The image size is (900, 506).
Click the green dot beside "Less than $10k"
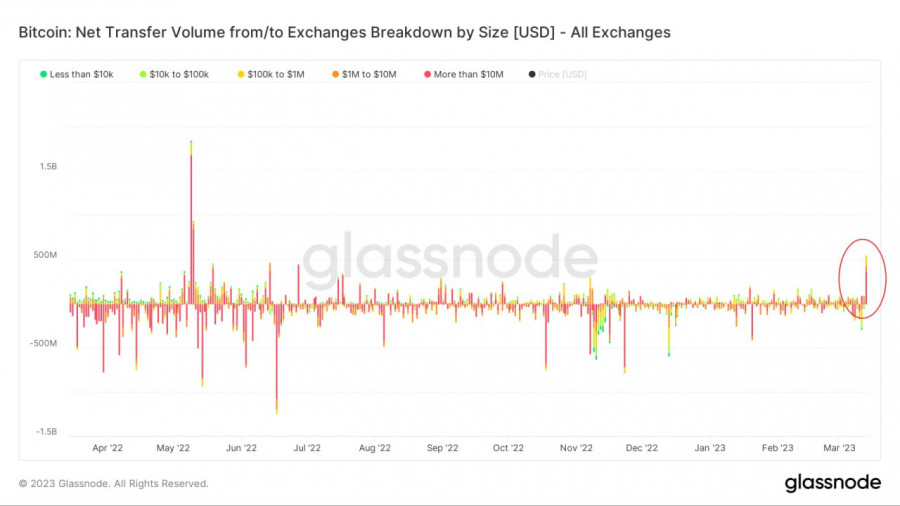coord(42,75)
